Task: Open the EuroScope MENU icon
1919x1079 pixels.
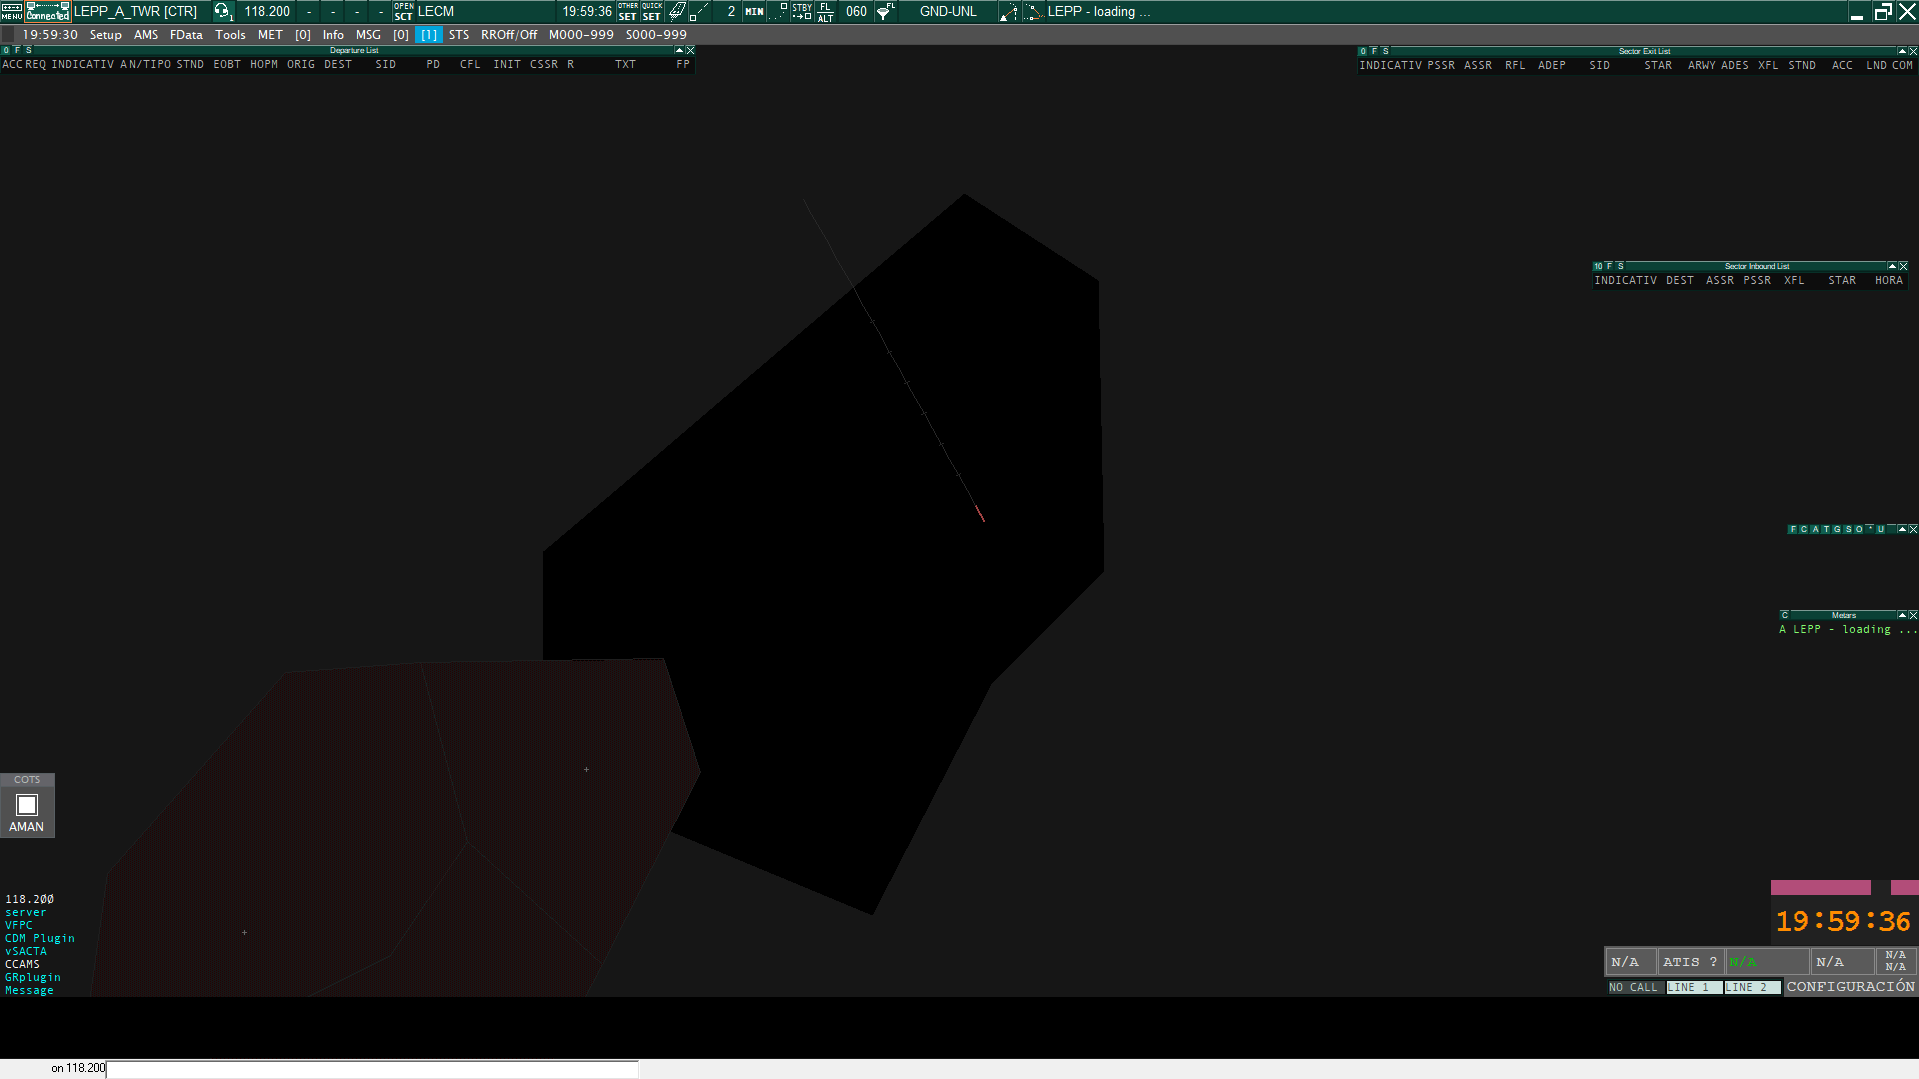Action: coord(11,11)
